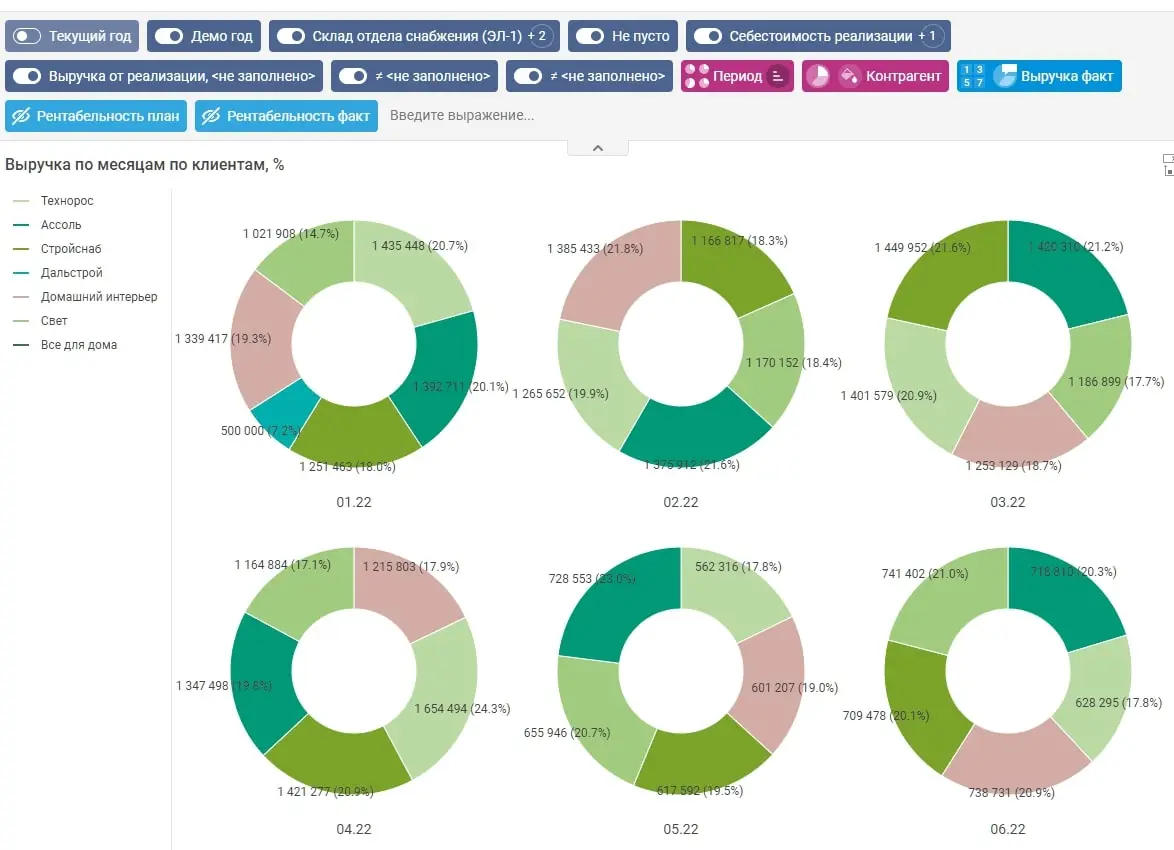
Task: Click the multi-pie icon on Период chip
Action: 696,76
